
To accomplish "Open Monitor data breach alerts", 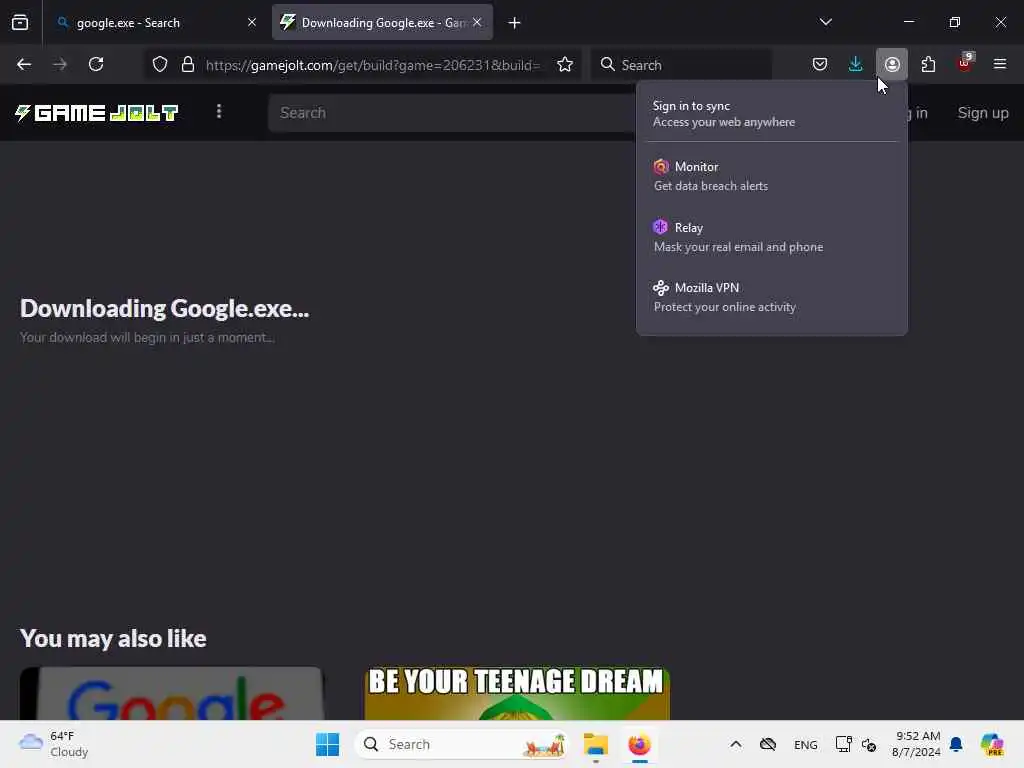I will point(772,176).
